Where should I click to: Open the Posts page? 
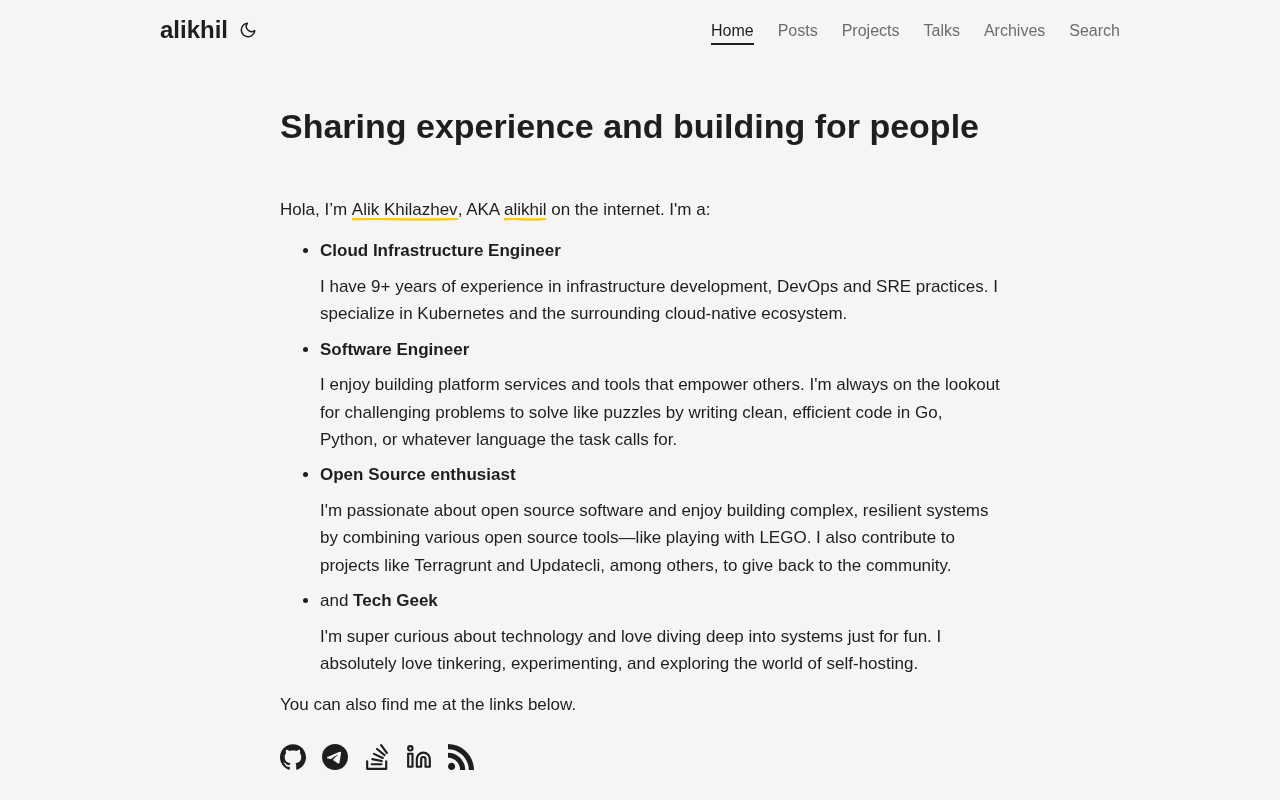797,31
